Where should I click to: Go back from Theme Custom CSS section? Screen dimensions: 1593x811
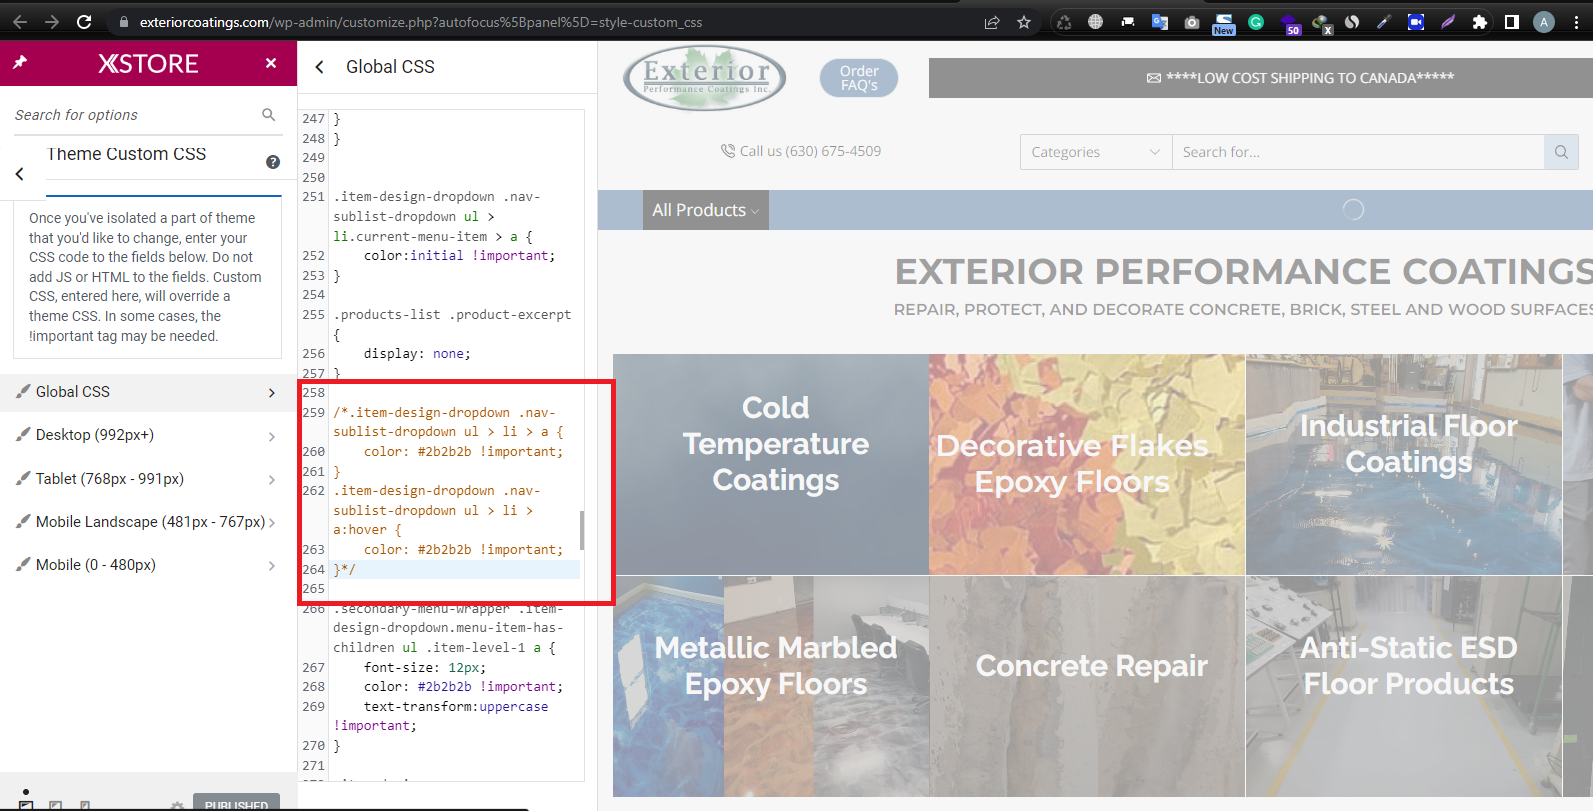click(20, 174)
